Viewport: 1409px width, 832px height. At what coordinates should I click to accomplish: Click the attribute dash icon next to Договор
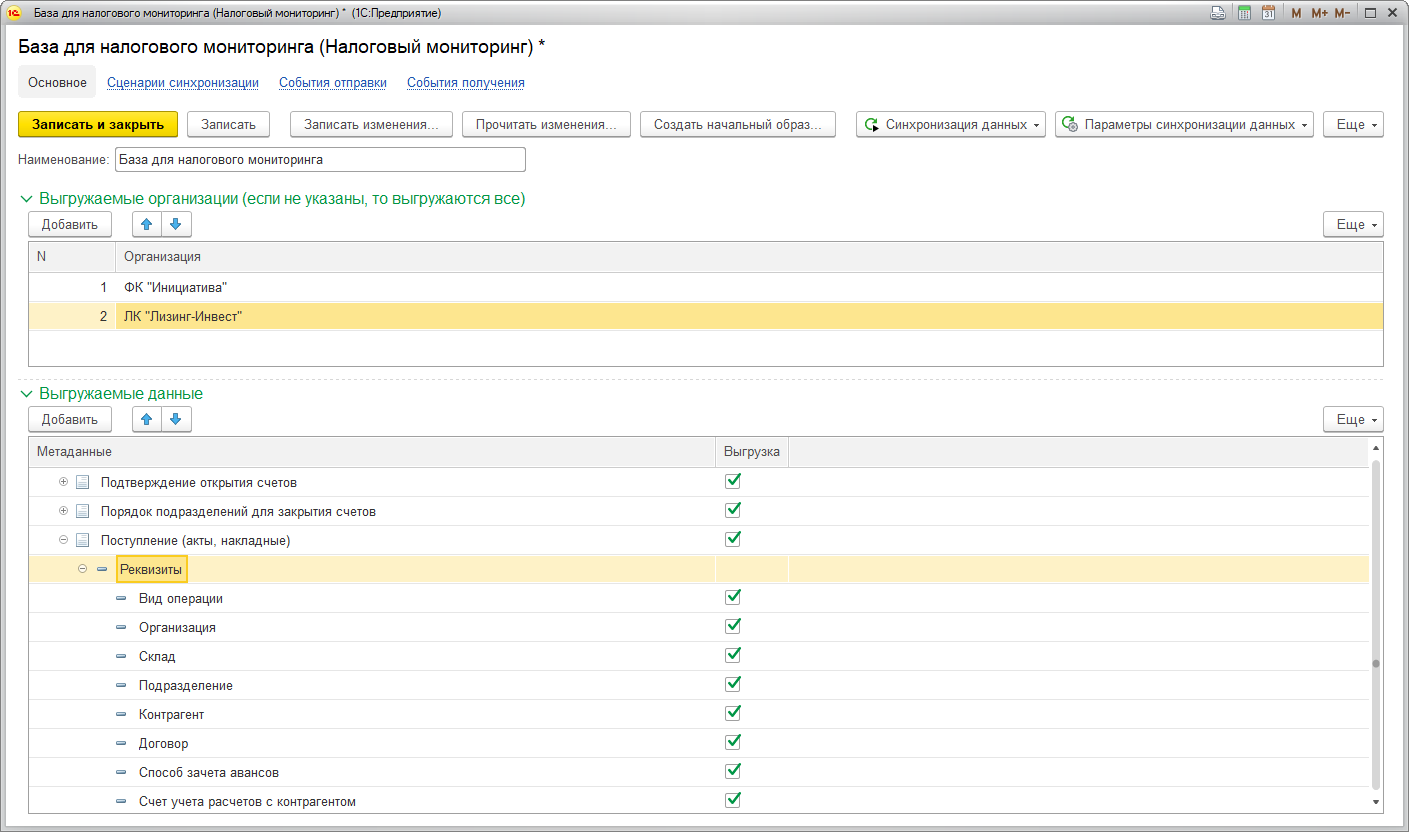coord(121,743)
